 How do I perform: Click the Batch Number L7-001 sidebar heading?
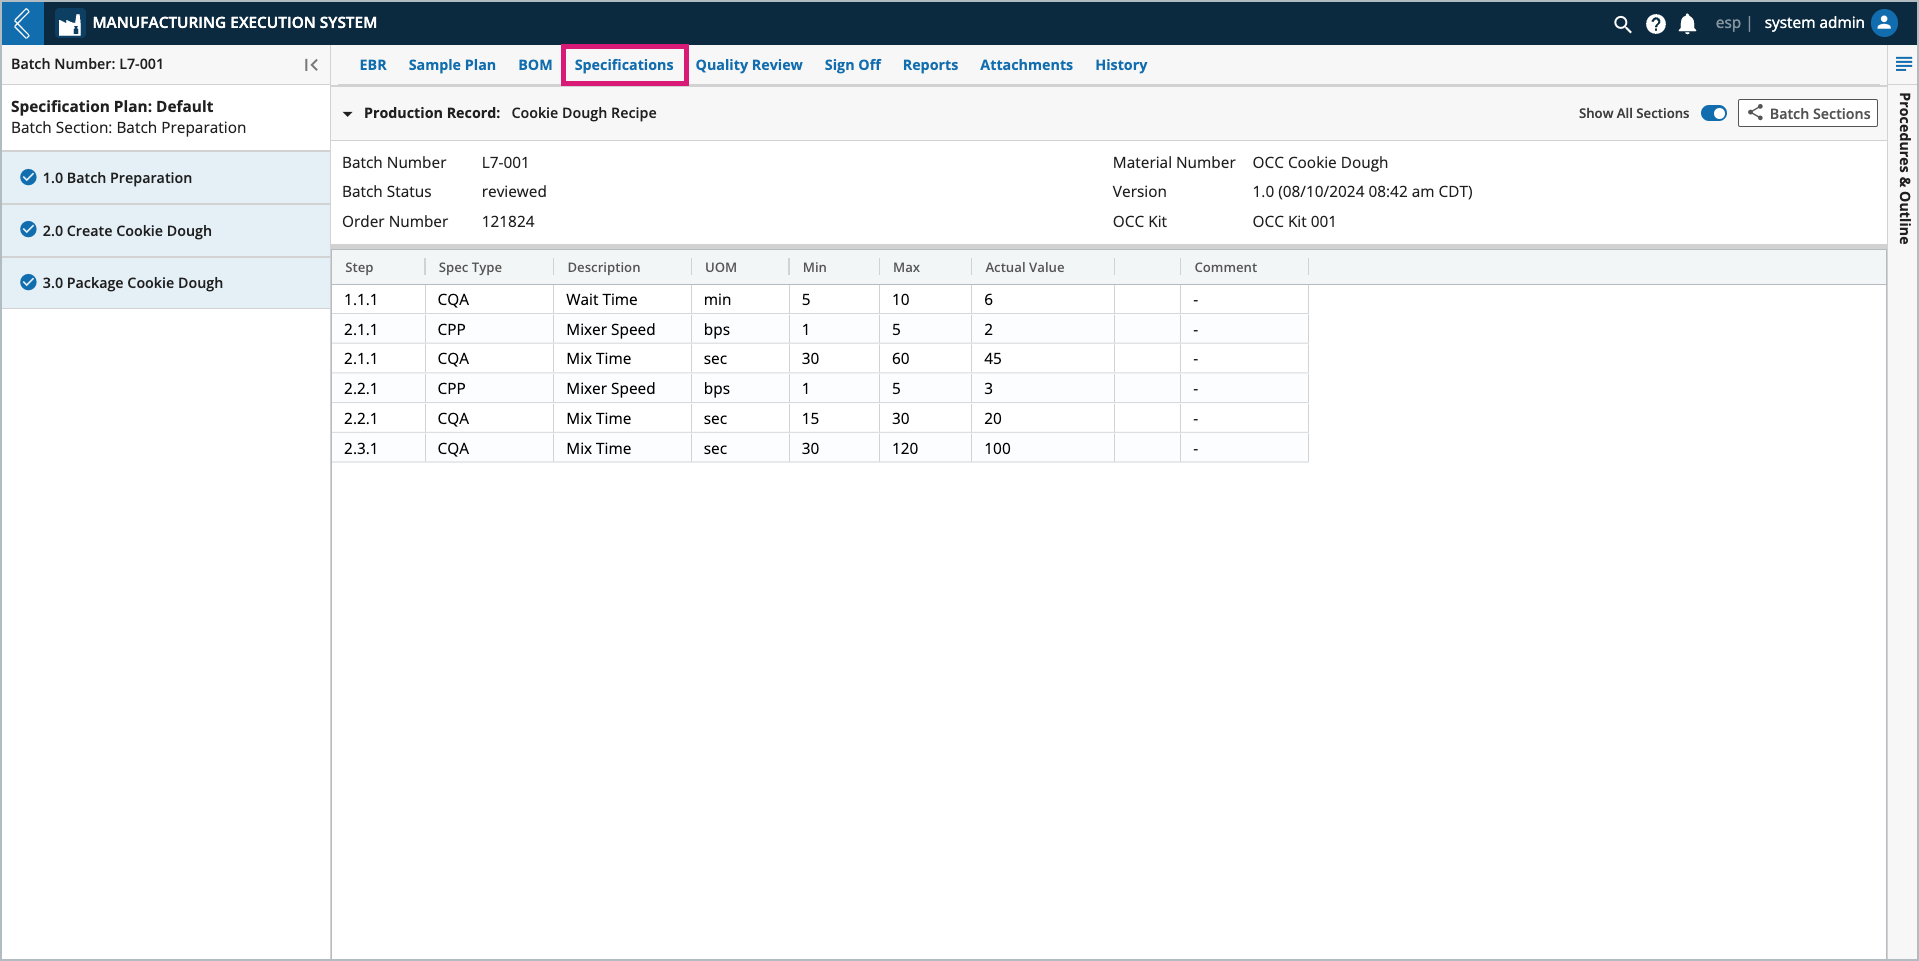[x=87, y=64]
